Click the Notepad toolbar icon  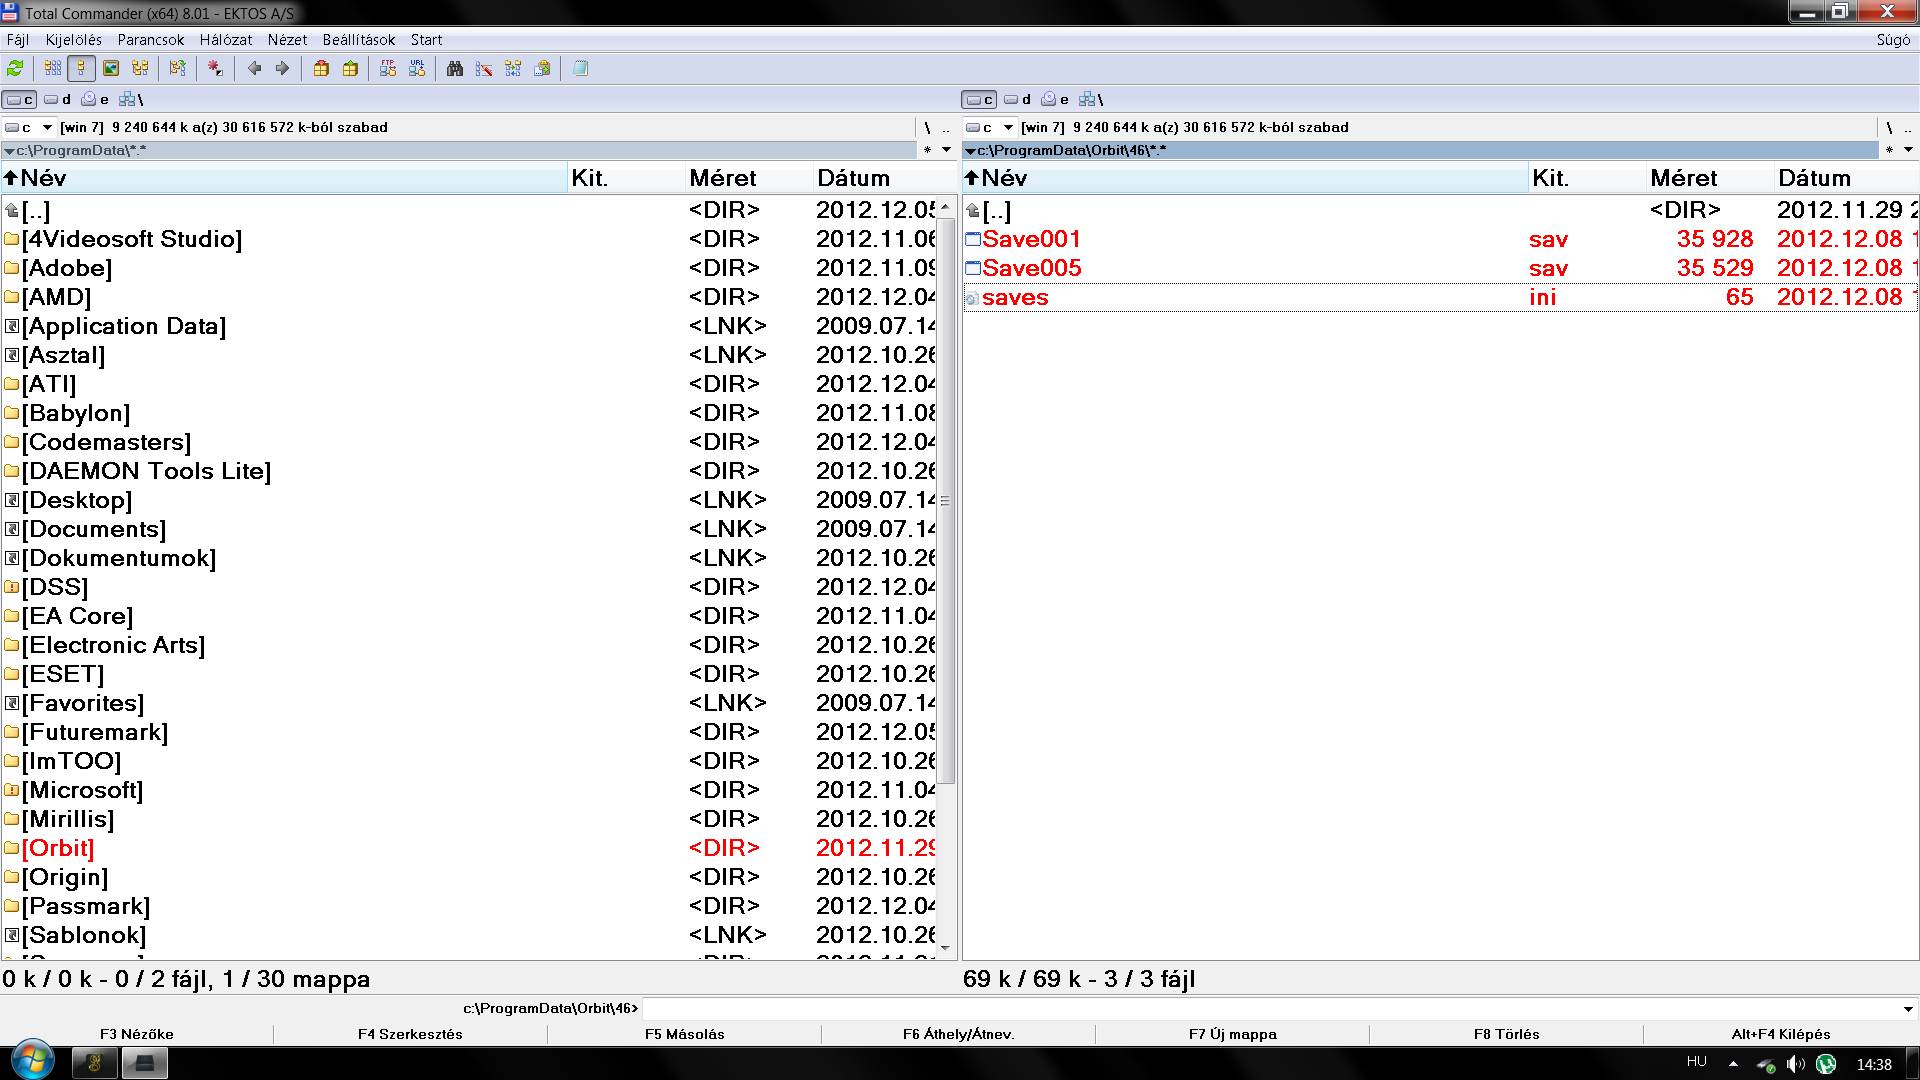(580, 68)
